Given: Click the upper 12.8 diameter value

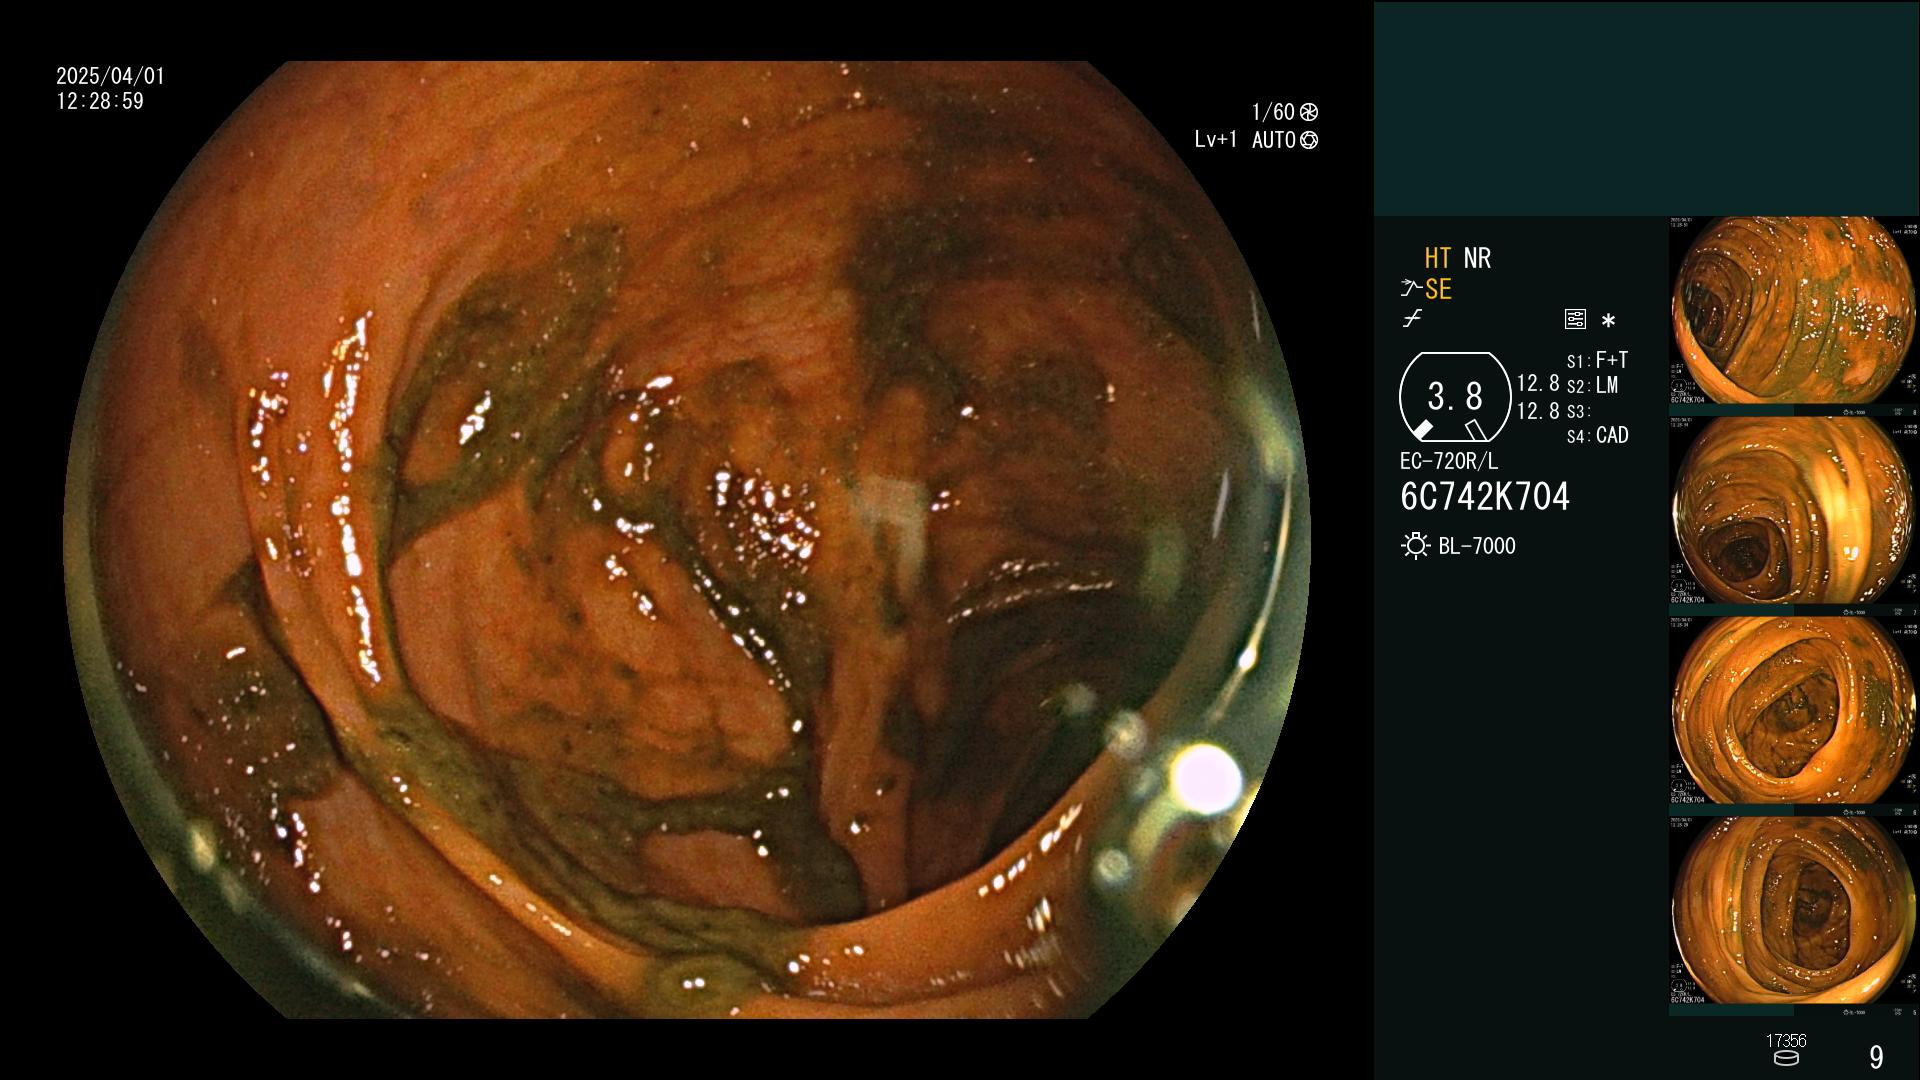Looking at the screenshot, I should tap(1538, 384).
